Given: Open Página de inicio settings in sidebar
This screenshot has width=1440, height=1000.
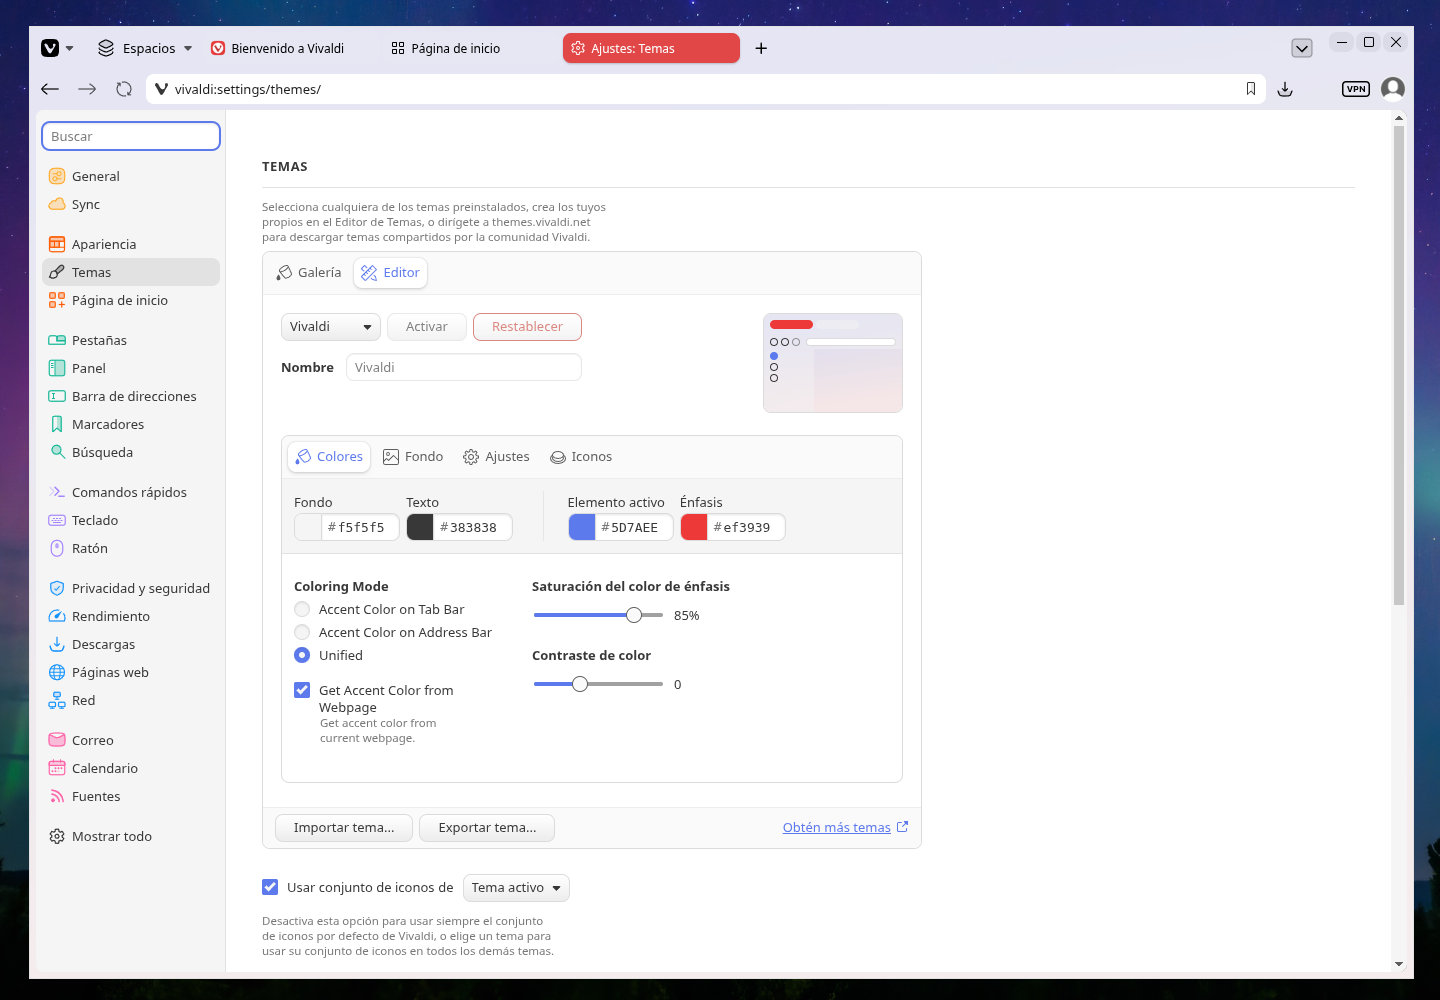Looking at the screenshot, I should click(x=131, y=300).
